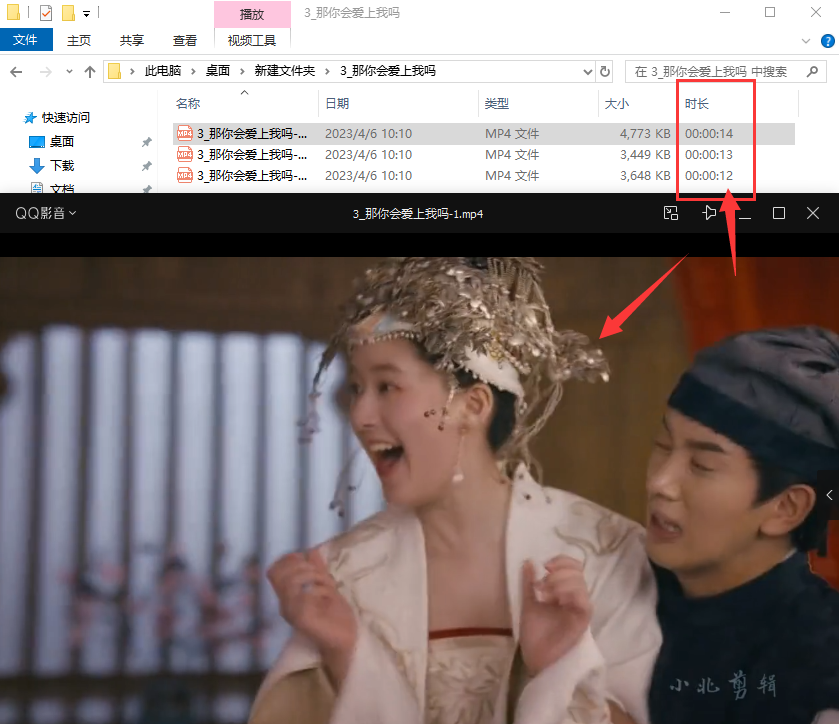Open Explorer help with the question mark
Image resolution: width=839 pixels, height=724 pixels.
(827, 41)
